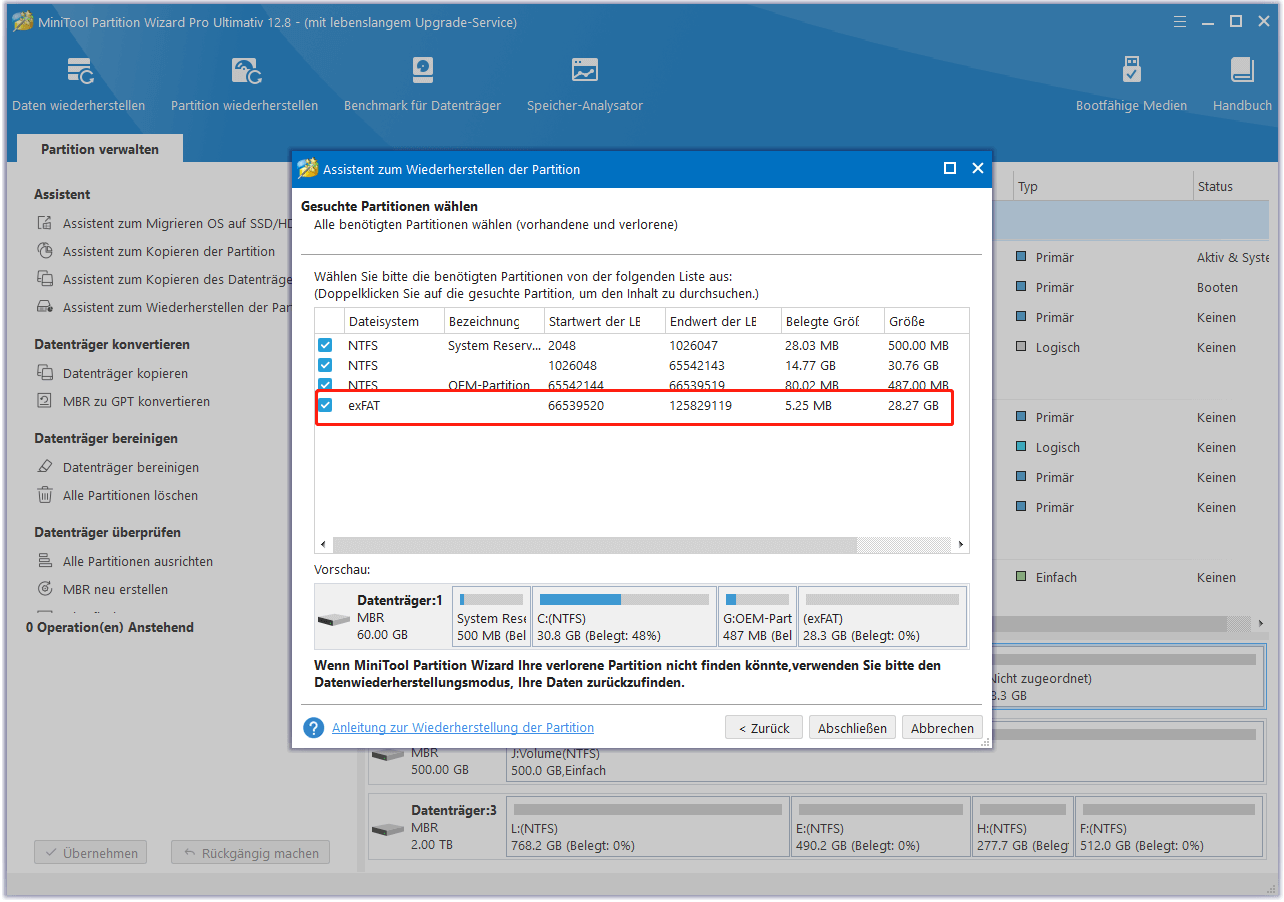Viewport: 1284px width, 902px height.
Task: Click 80.02 MB Belegte Größe cell
Action: pos(812,385)
